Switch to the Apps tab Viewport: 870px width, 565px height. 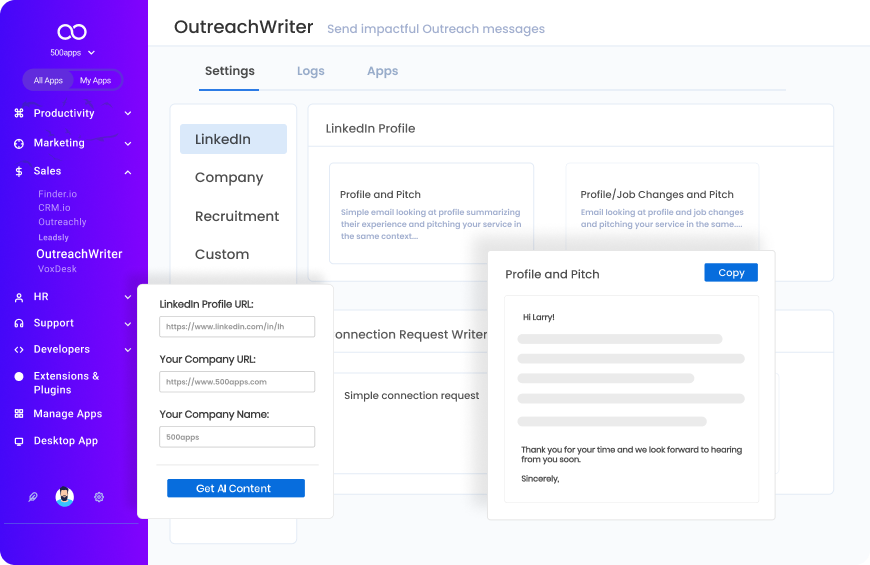(x=382, y=71)
